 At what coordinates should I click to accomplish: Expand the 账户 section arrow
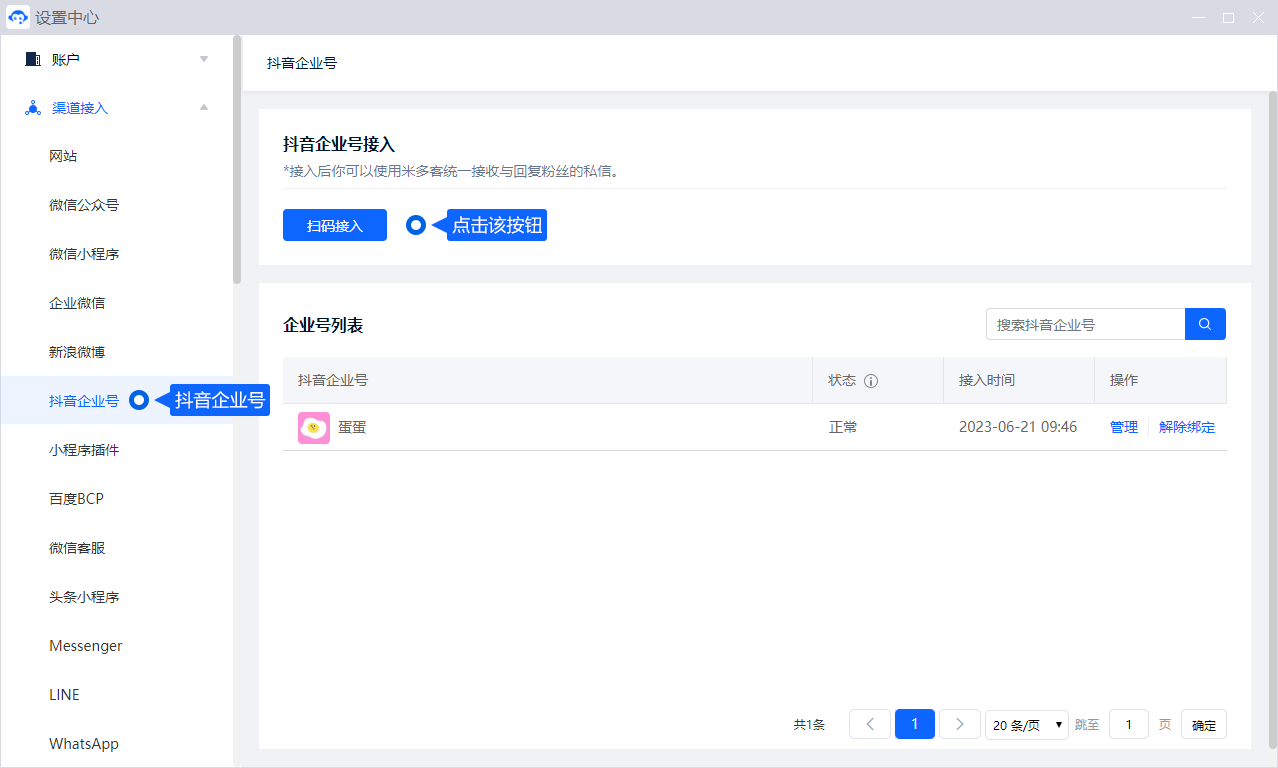[x=204, y=59]
